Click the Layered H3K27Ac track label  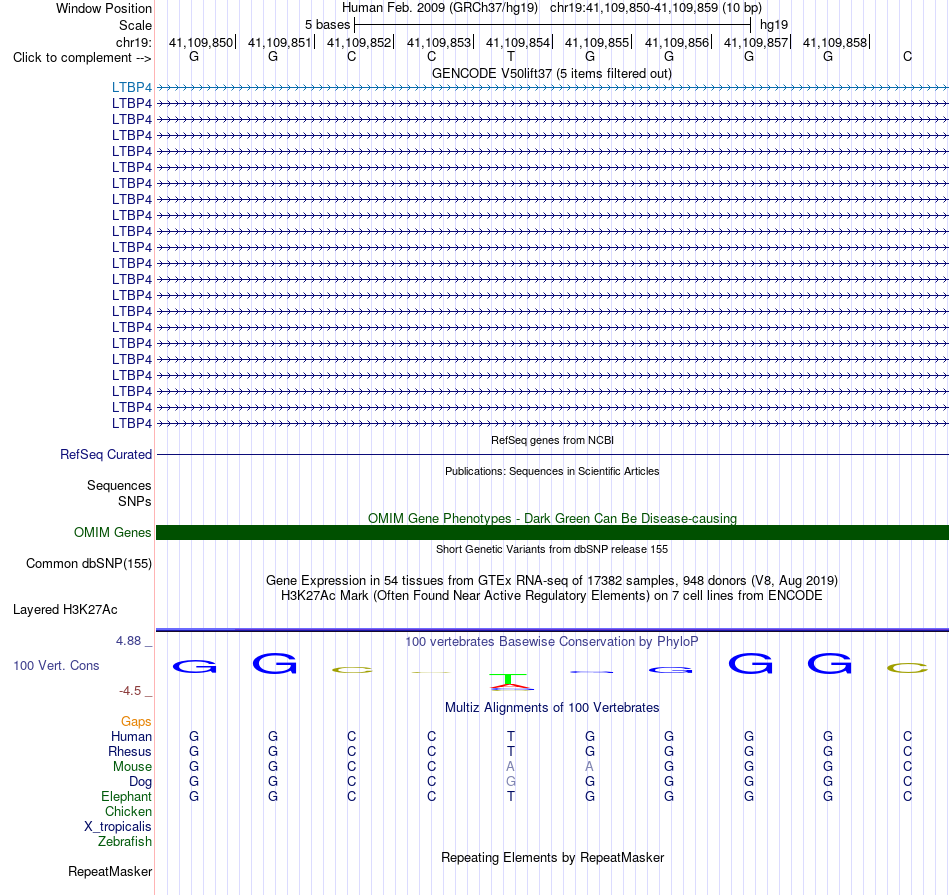pos(65,610)
